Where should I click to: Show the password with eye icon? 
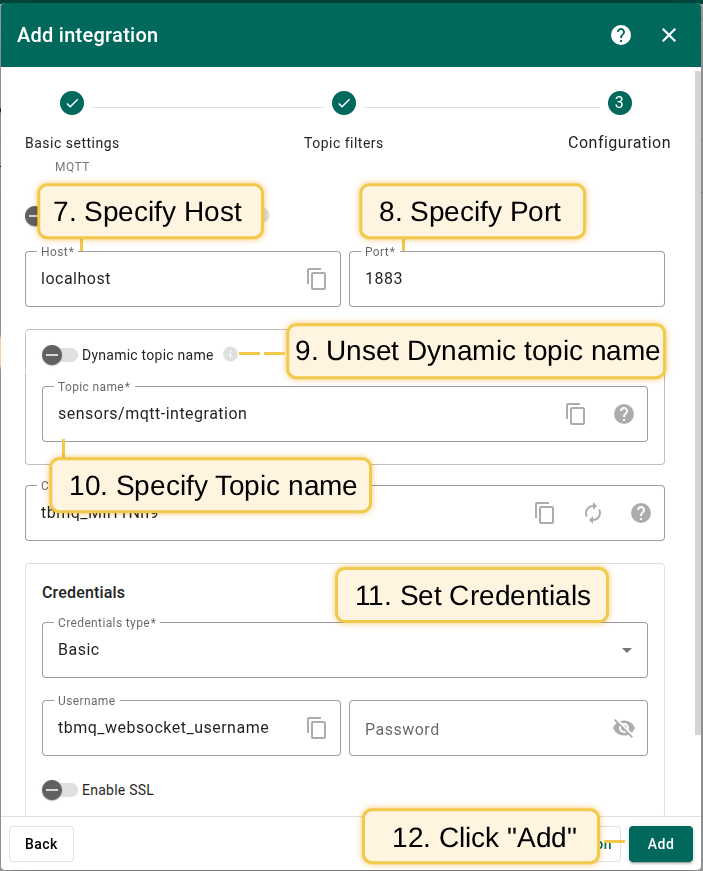tap(624, 728)
